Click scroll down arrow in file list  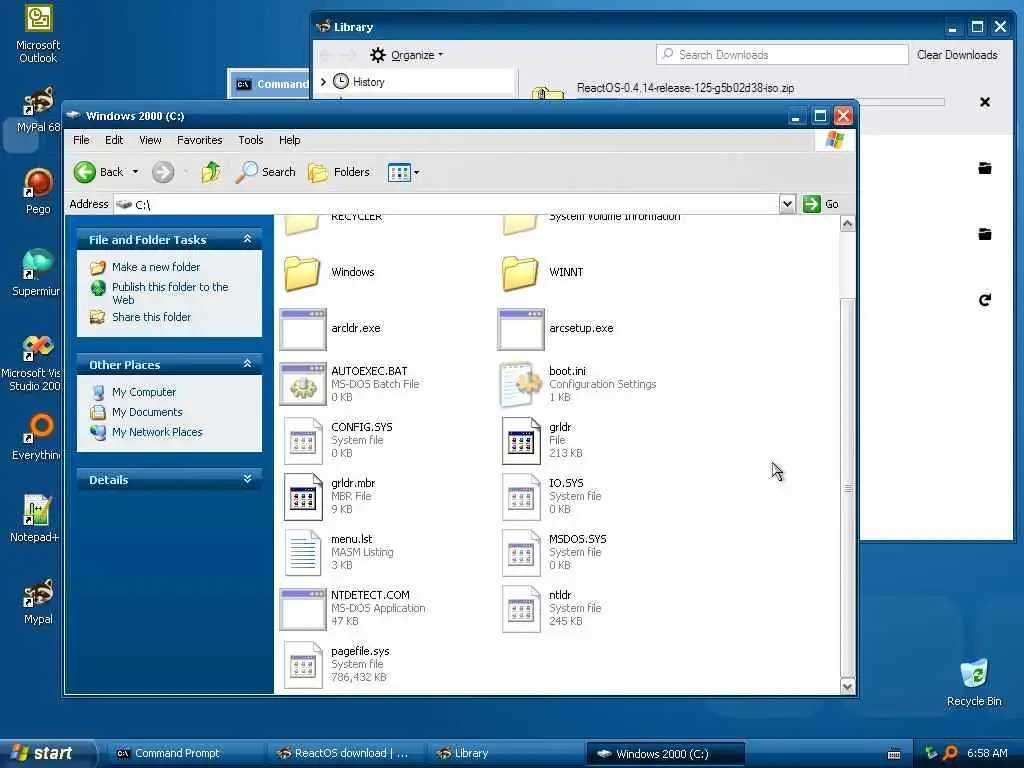click(x=847, y=686)
